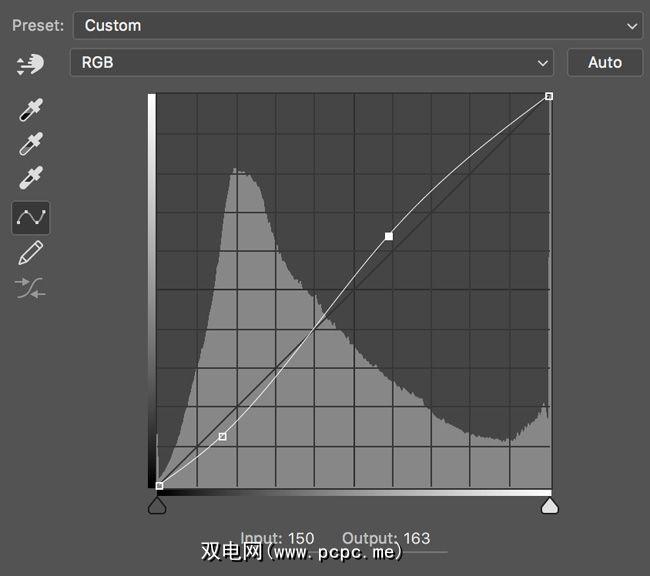
Task: Select the black point eyedropper
Action: (x=31, y=109)
